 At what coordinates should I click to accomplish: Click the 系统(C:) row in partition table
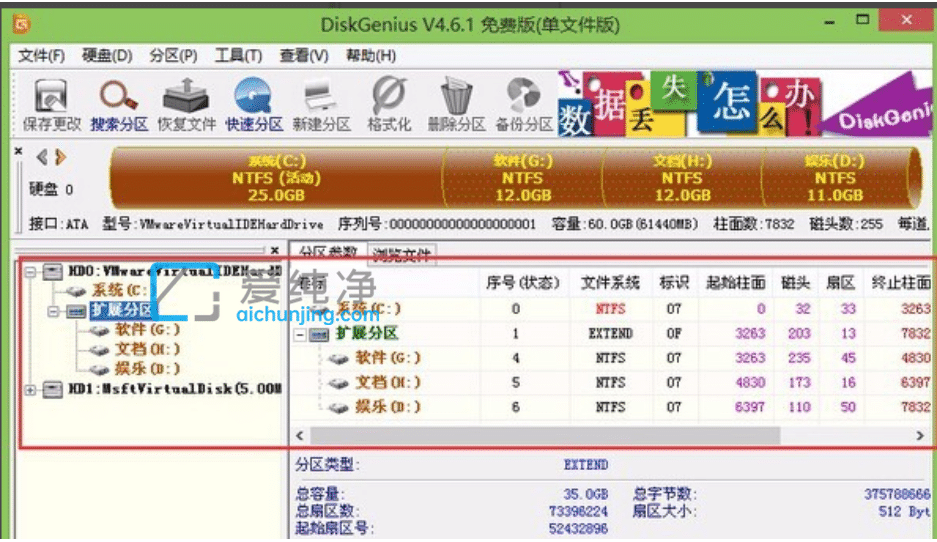pos(613,309)
